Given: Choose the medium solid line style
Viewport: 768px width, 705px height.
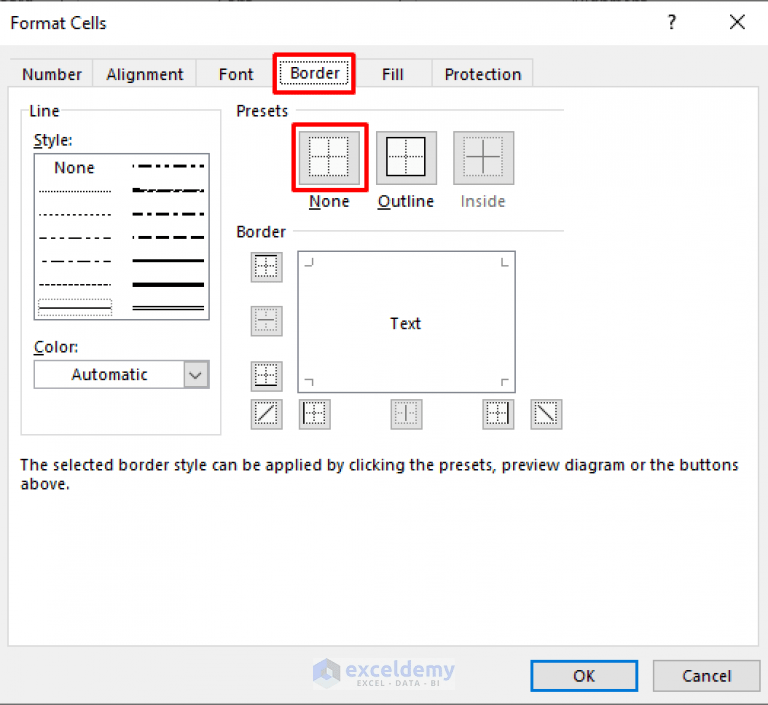Looking at the screenshot, I should tap(168, 261).
